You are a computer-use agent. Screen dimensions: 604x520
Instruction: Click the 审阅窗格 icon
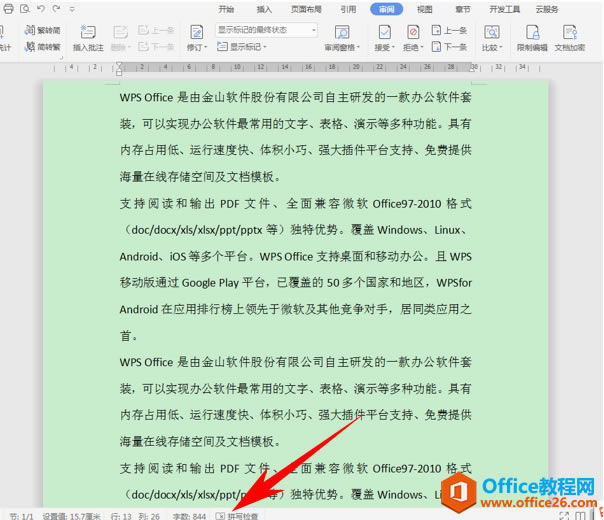click(x=342, y=32)
